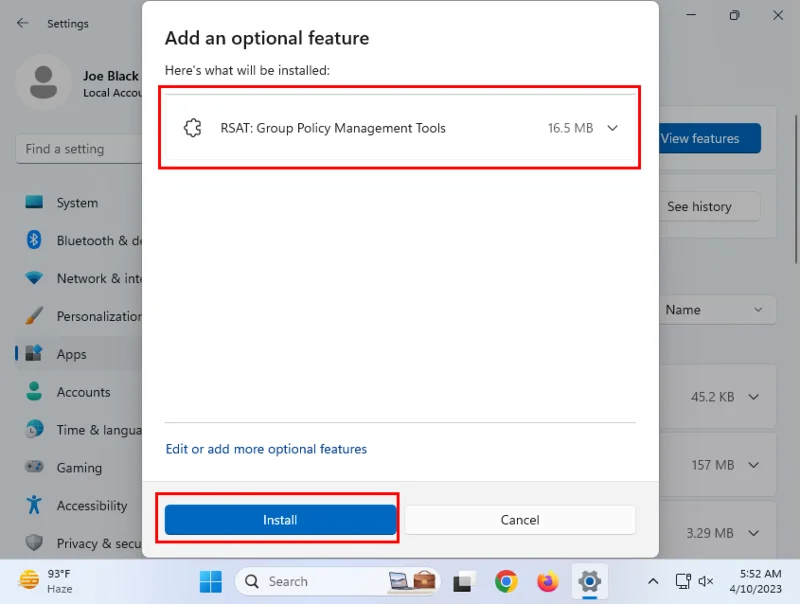Image resolution: width=800 pixels, height=604 pixels.
Task: Click the Settings gear taskbar icon
Action: coord(589,582)
